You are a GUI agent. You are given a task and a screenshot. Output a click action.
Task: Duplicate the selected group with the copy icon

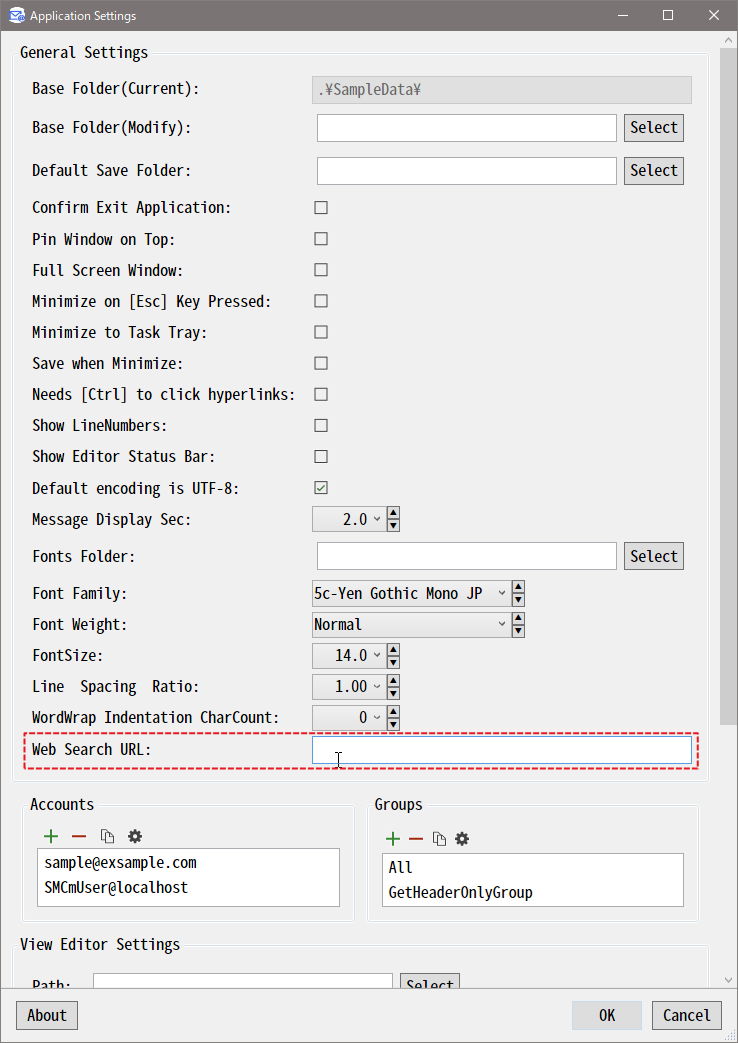[x=439, y=839]
